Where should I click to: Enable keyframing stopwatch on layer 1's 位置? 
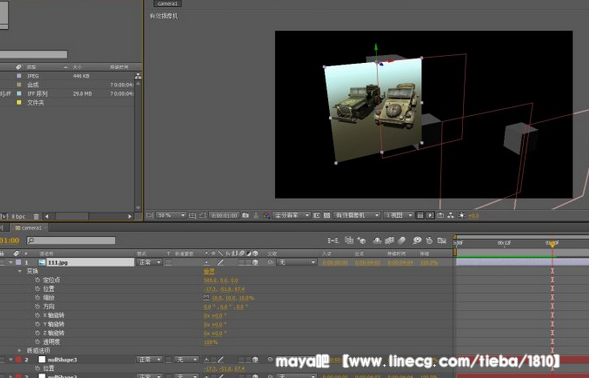pyautogui.click(x=37, y=289)
